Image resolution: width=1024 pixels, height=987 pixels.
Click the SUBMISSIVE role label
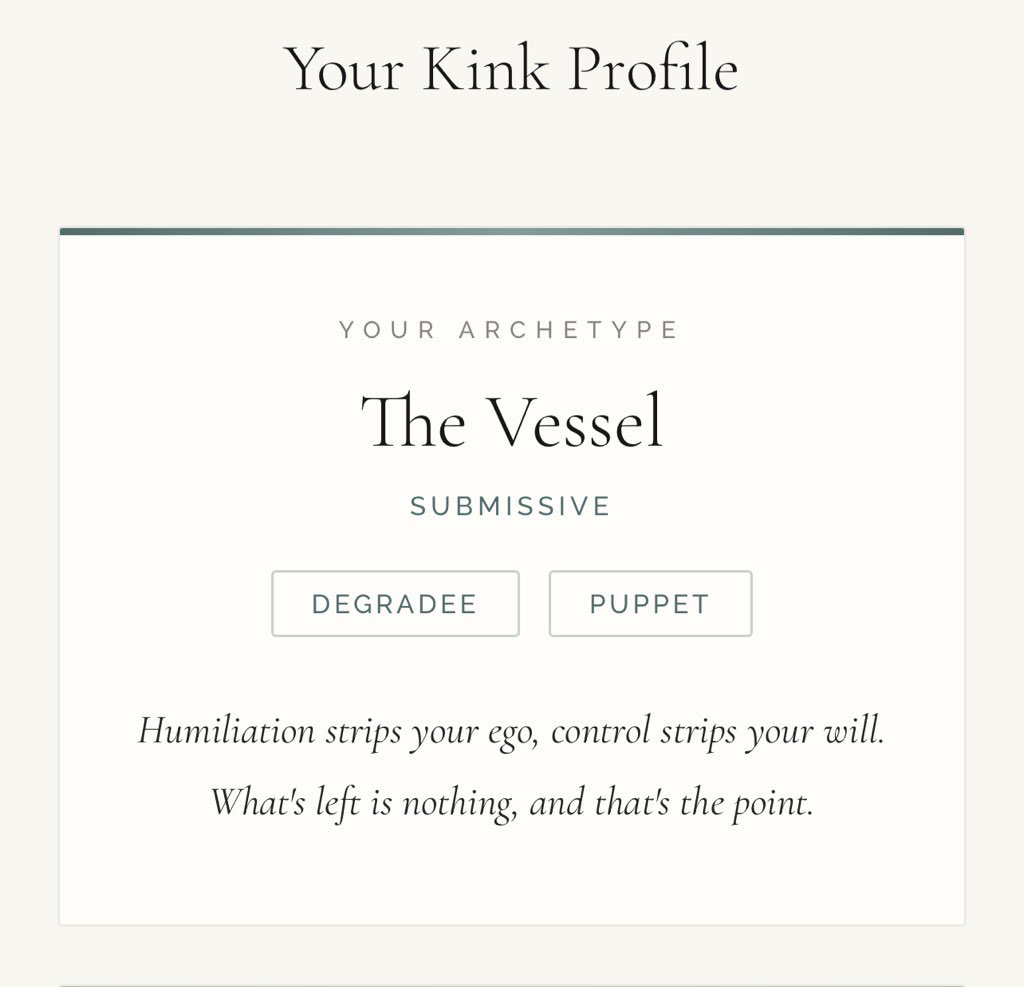click(x=511, y=507)
